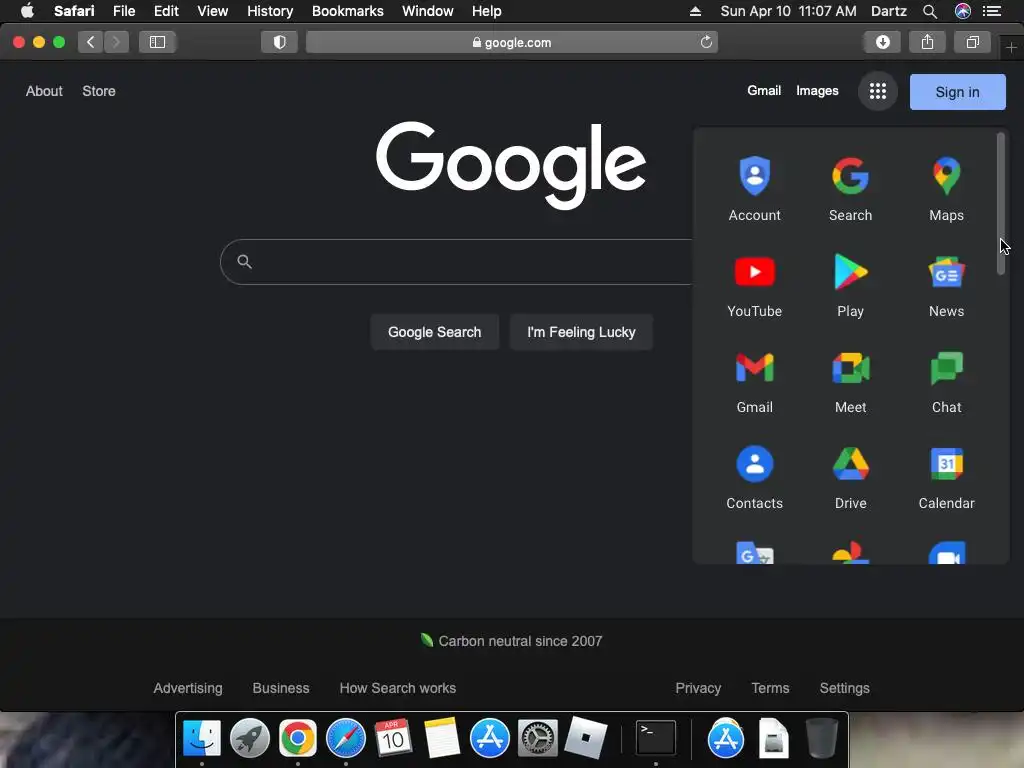The width and height of the screenshot is (1024, 768).
Task: Click the magnifier icon in the search box
Action: [x=244, y=262]
